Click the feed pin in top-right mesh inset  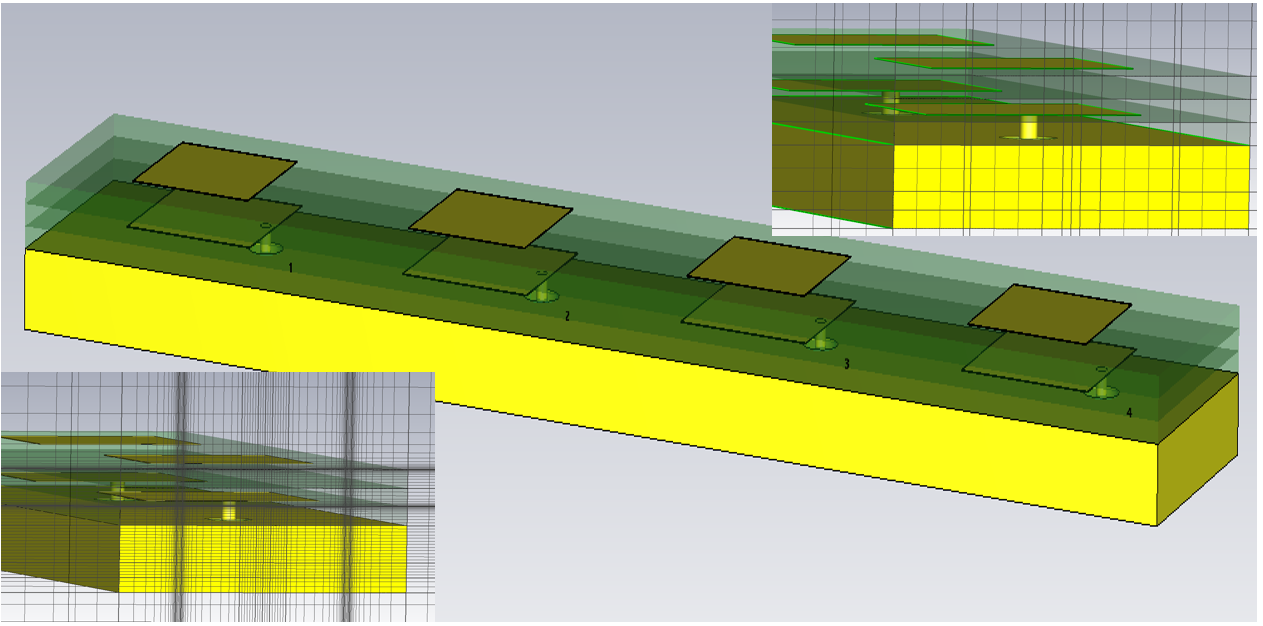click(x=1028, y=127)
